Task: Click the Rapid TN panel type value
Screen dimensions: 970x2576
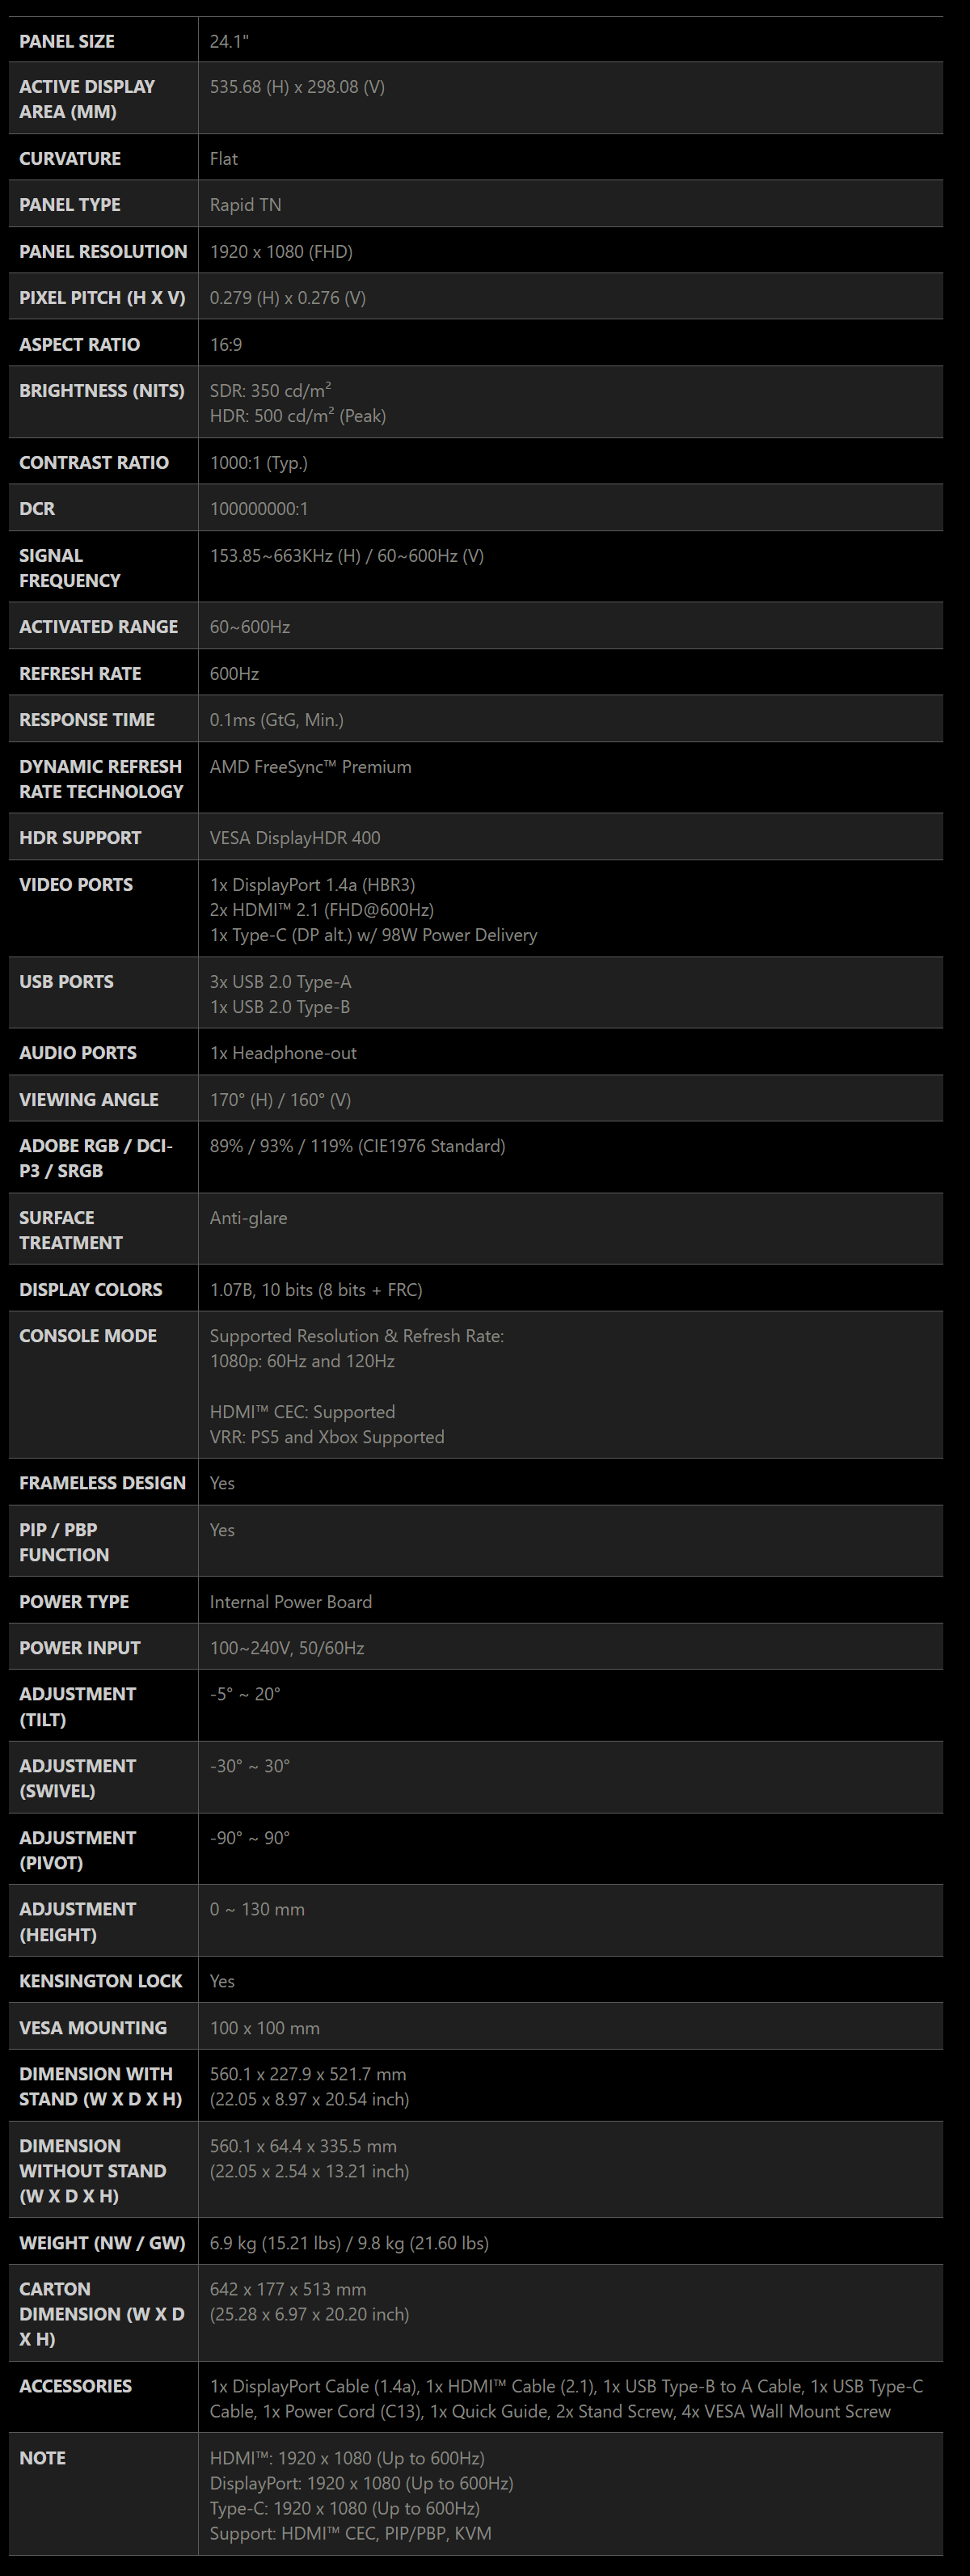Action: (245, 205)
